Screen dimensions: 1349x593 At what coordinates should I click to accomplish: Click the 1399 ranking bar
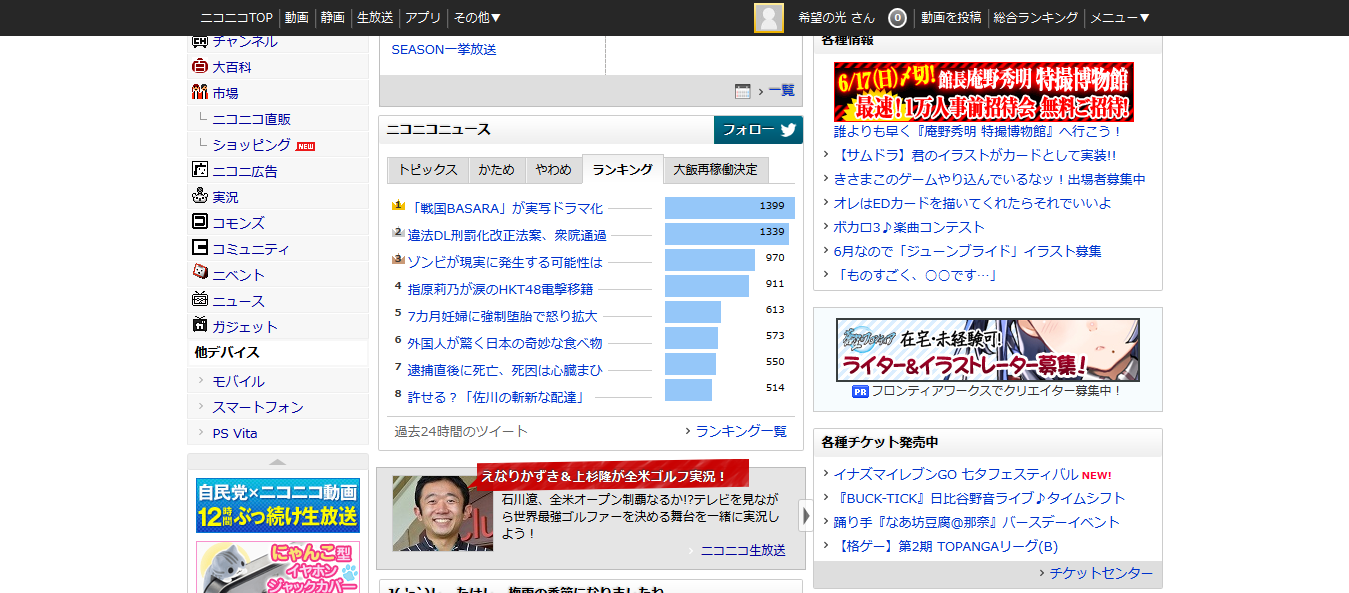point(730,208)
